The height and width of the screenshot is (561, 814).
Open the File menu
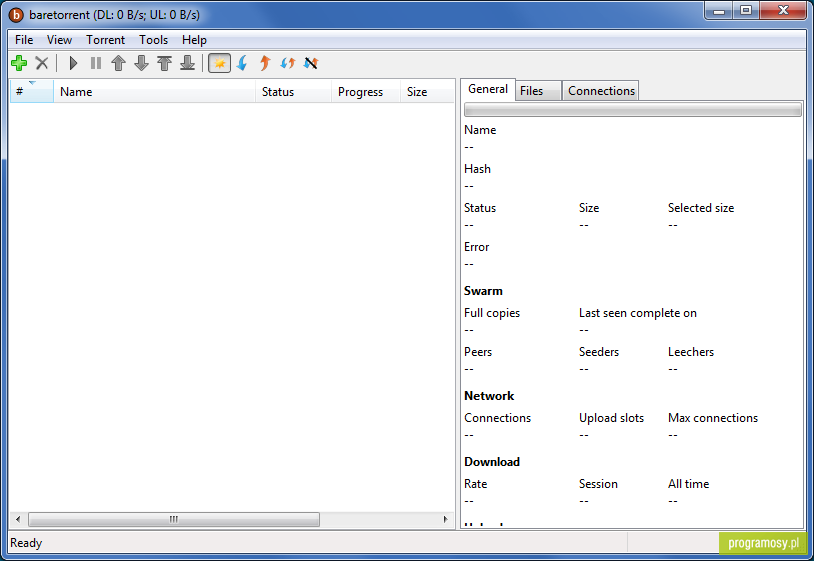tap(24, 40)
